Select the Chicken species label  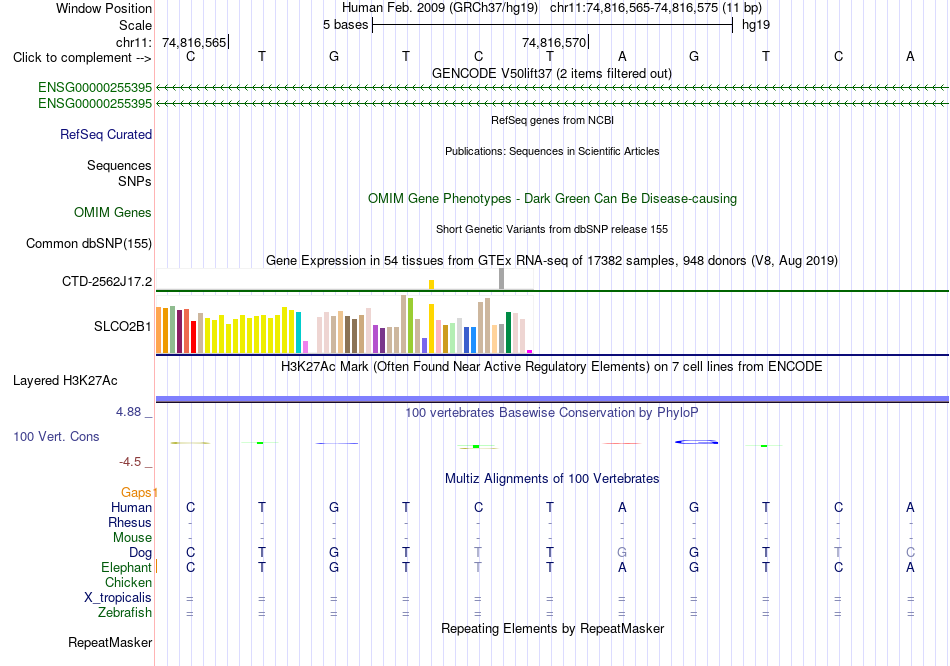tap(128, 582)
